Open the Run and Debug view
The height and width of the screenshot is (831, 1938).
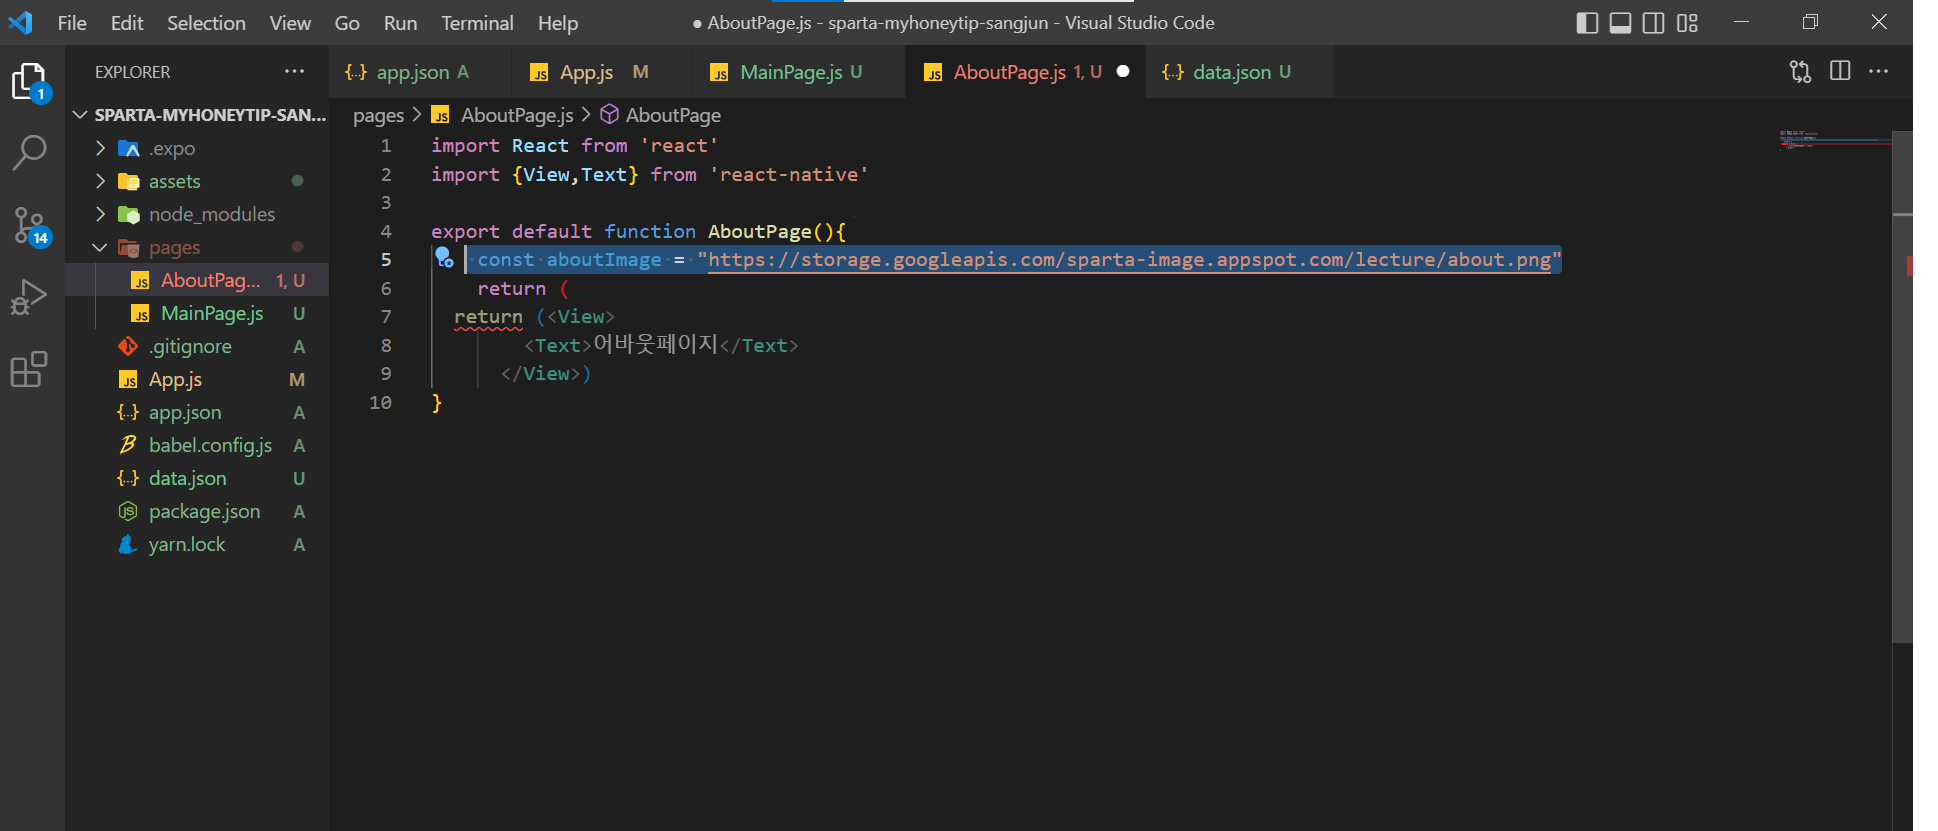coord(29,297)
